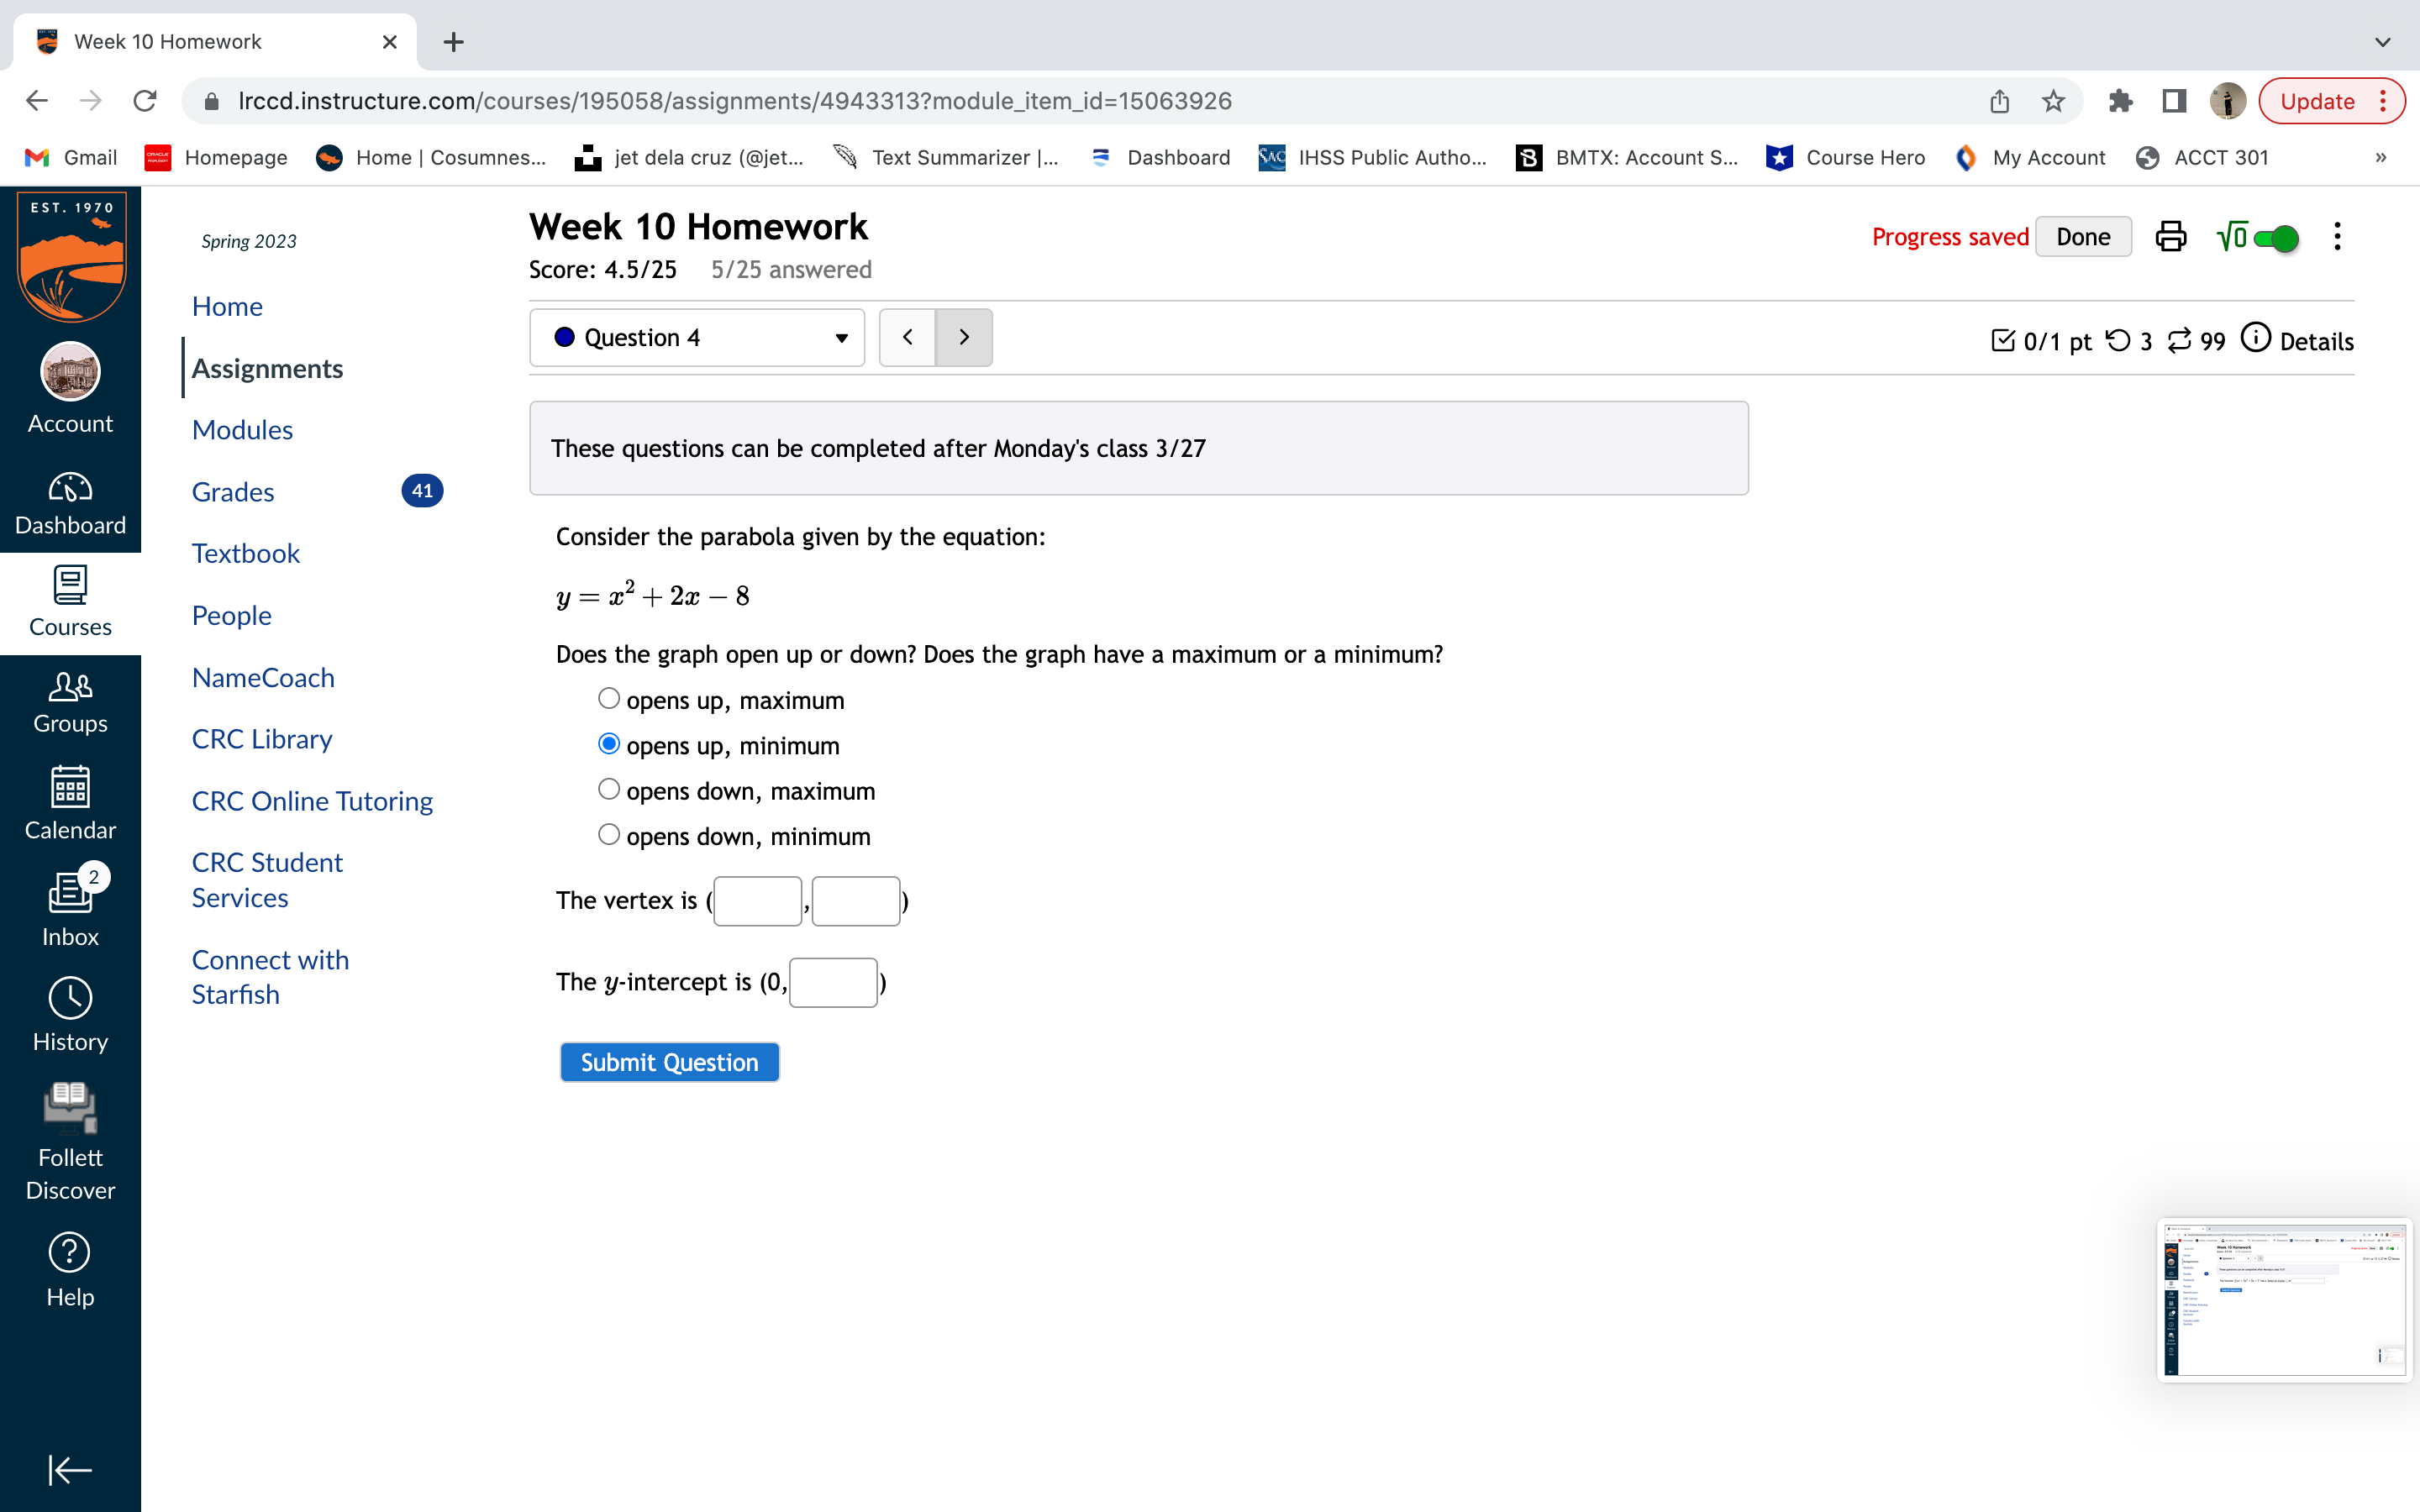Click the print icon

click(2170, 237)
